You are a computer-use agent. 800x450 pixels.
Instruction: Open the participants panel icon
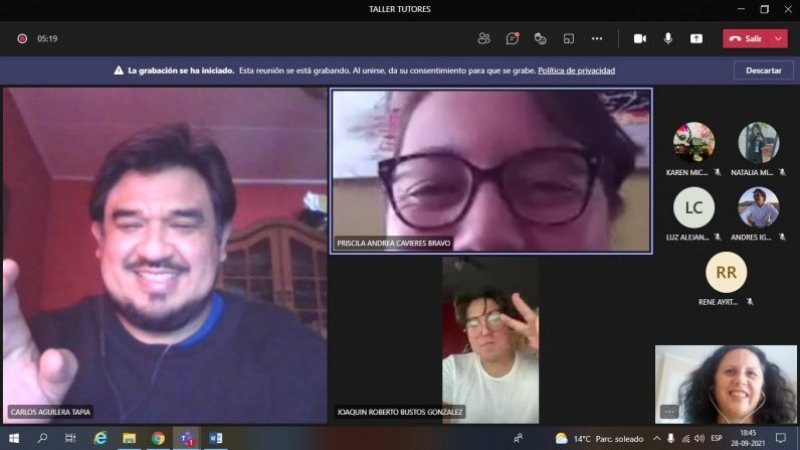point(484,38)
